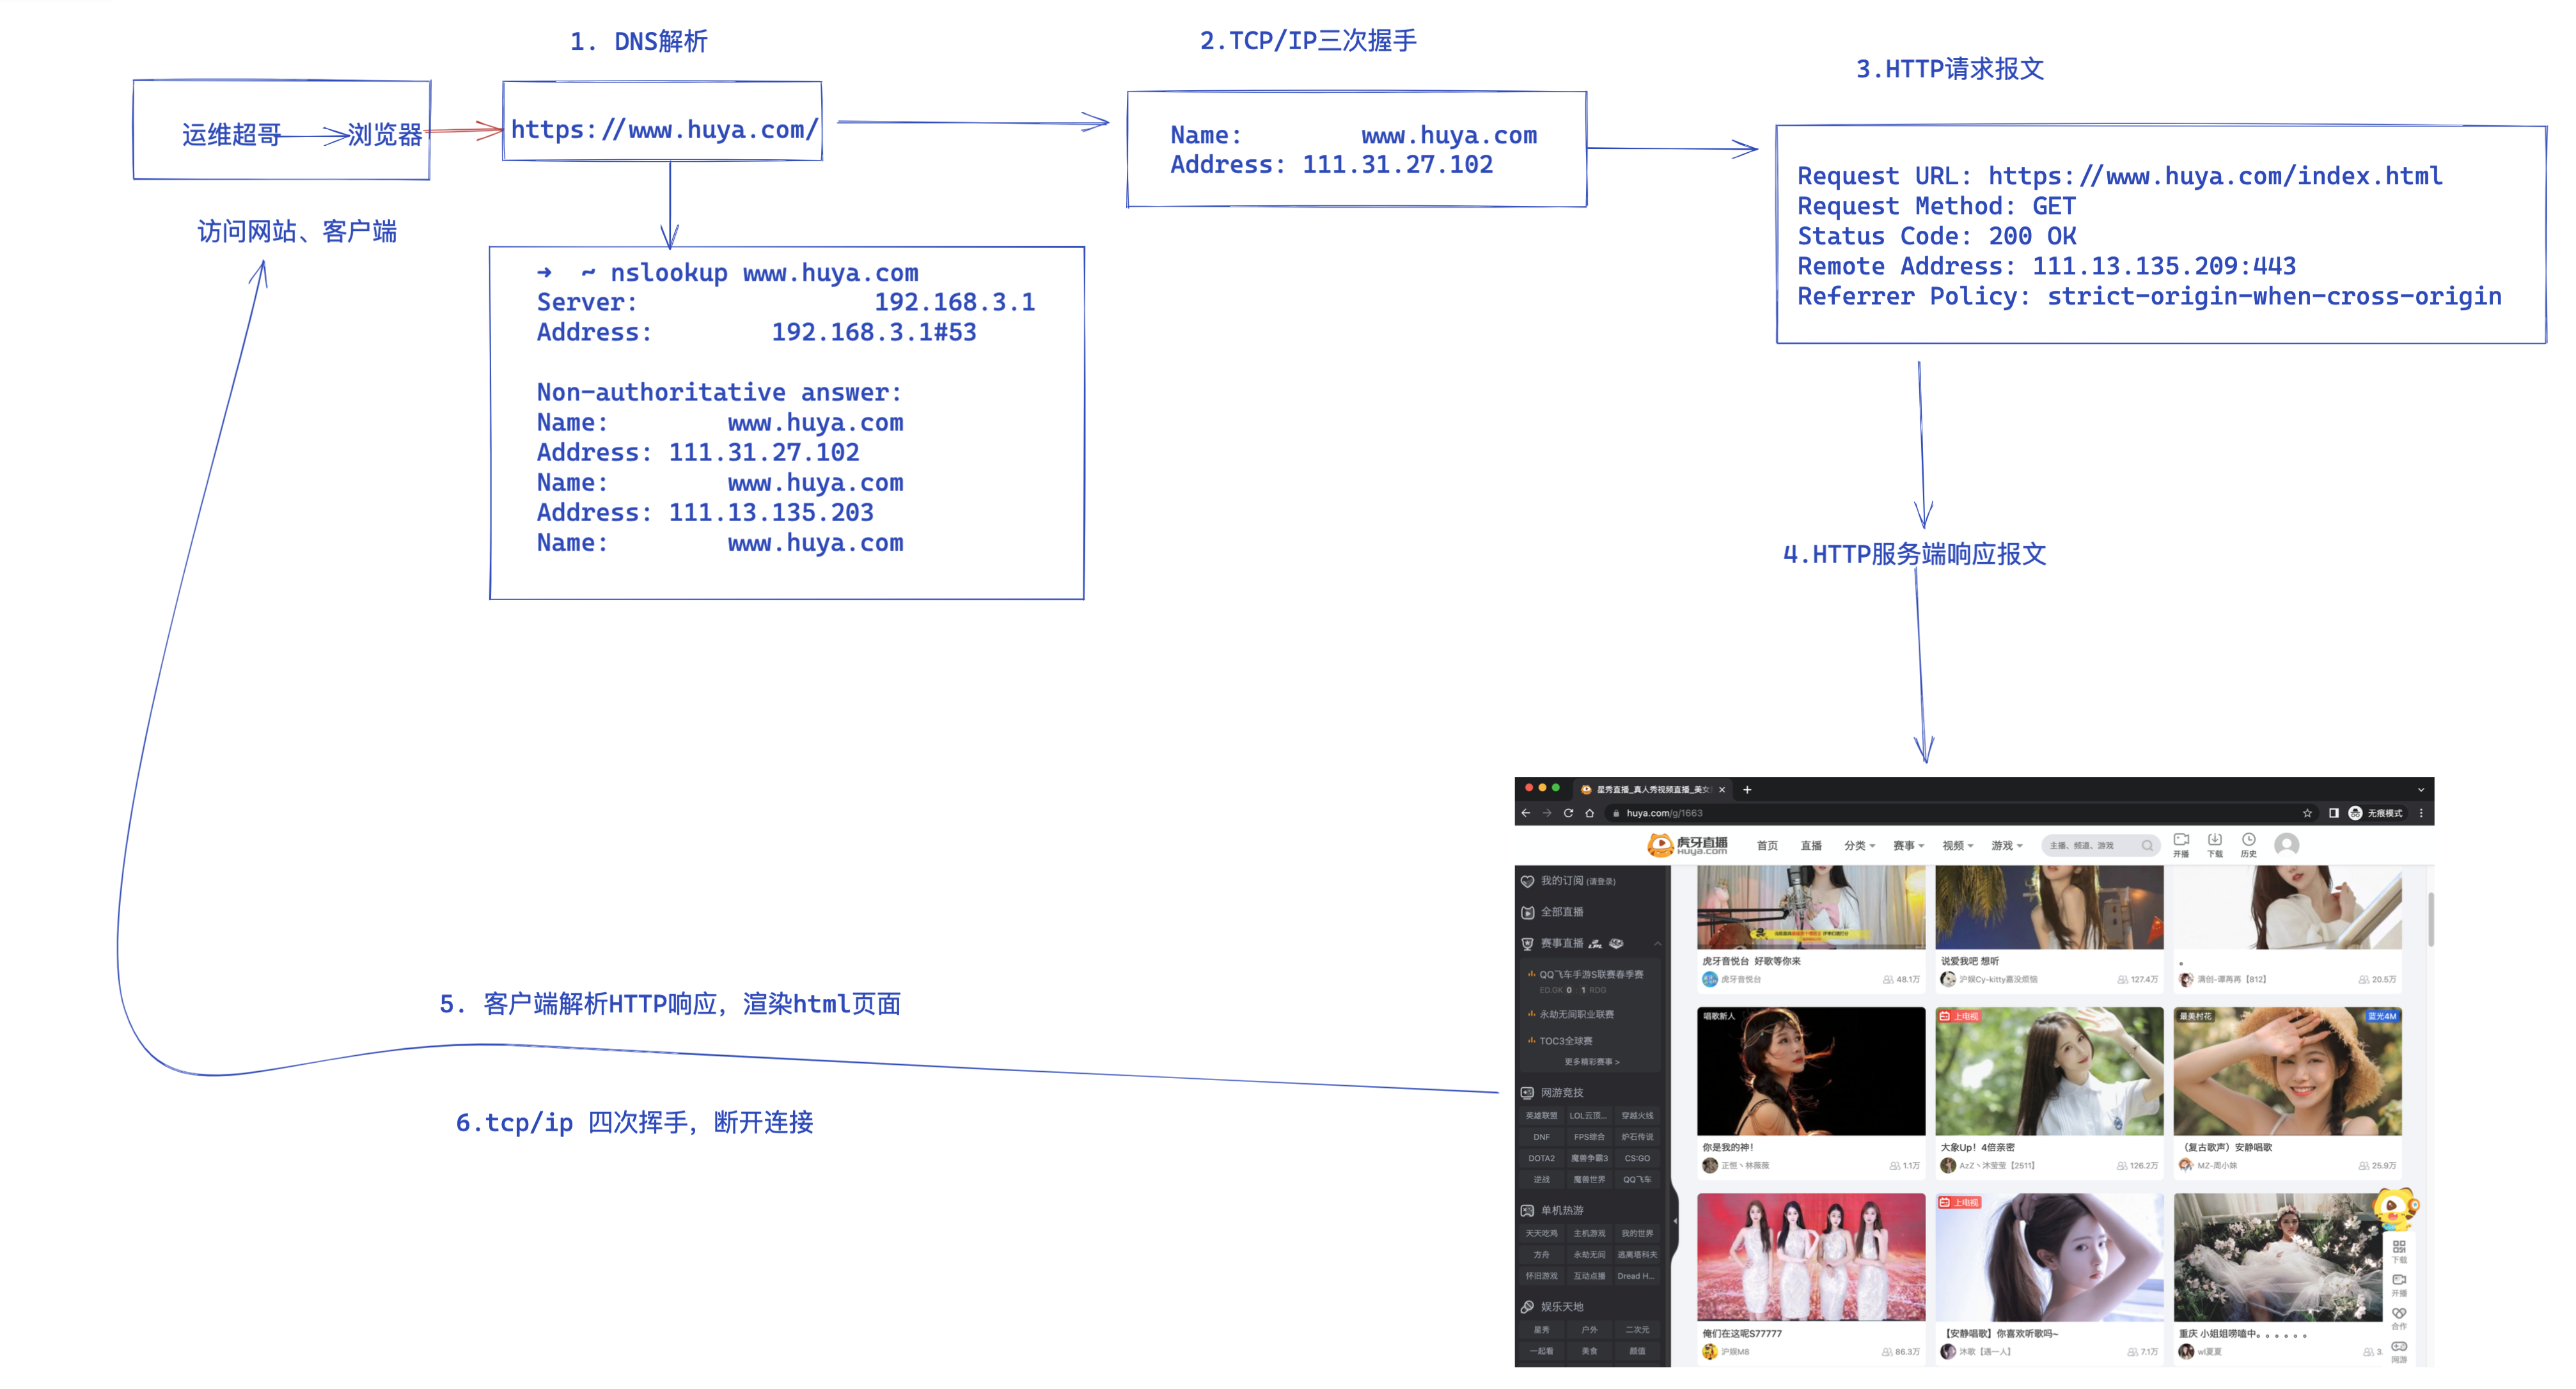2576x1389 pixels.
Task: Click the search magnifier icon
Action: pyautogui.click(x=2147, y=846)
